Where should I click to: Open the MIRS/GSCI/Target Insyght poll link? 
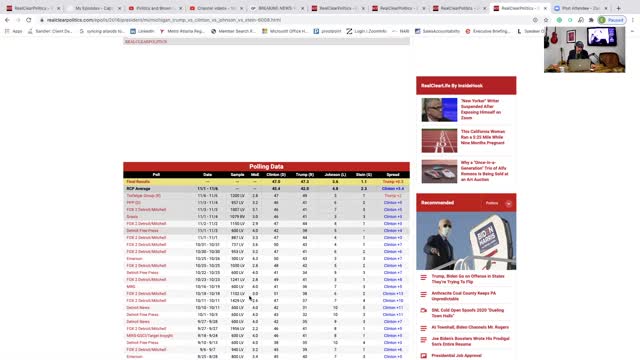149,336
